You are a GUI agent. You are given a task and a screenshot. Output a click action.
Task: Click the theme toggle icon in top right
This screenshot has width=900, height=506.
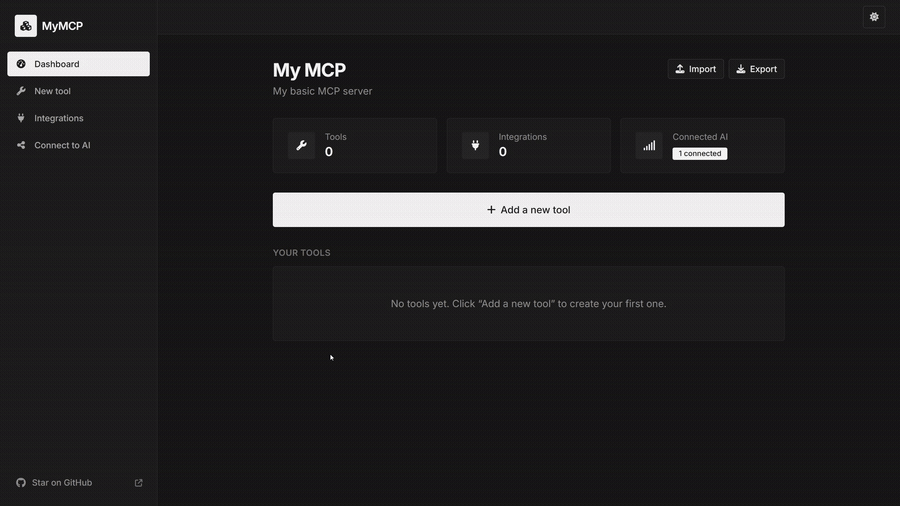pyautogui.click(x=874, y=17)
